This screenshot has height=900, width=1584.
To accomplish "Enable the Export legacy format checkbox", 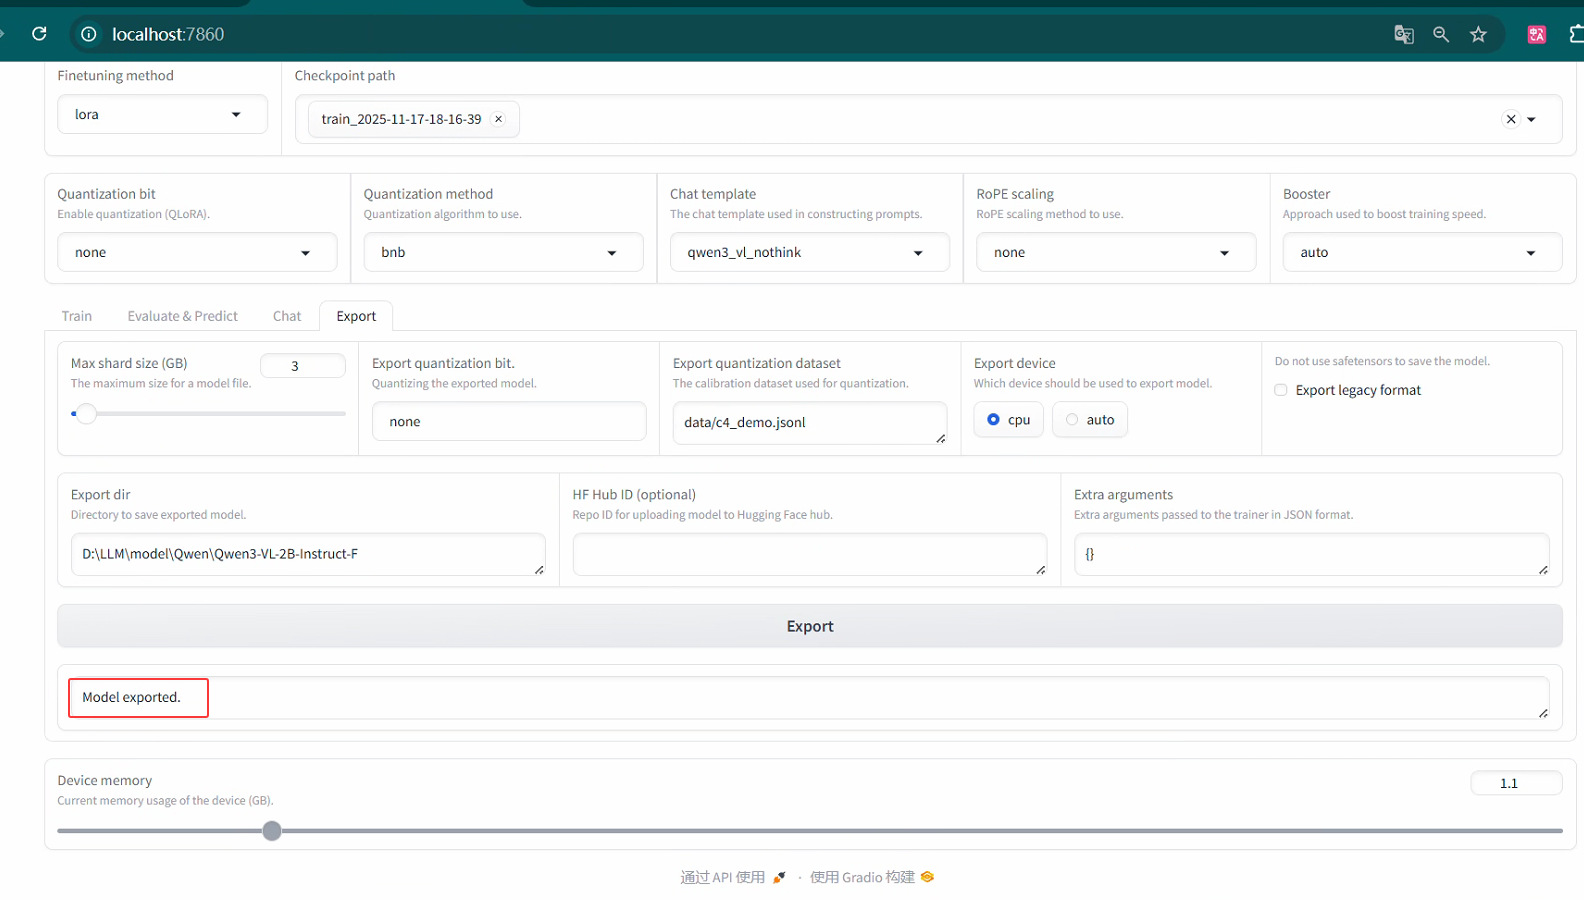I will click(x=1281, y=390).
